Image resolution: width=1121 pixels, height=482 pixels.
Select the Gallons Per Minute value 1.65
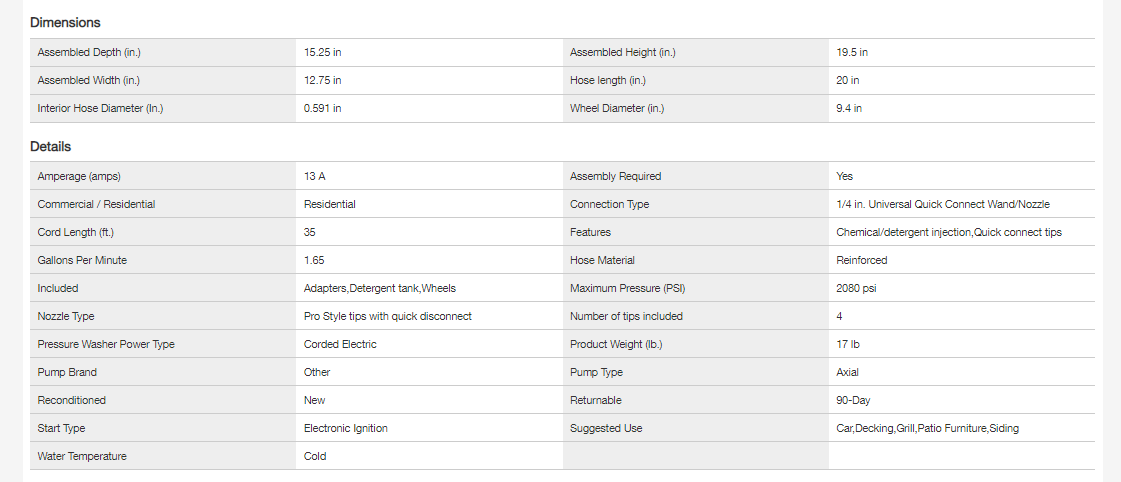tap(314, 260)
